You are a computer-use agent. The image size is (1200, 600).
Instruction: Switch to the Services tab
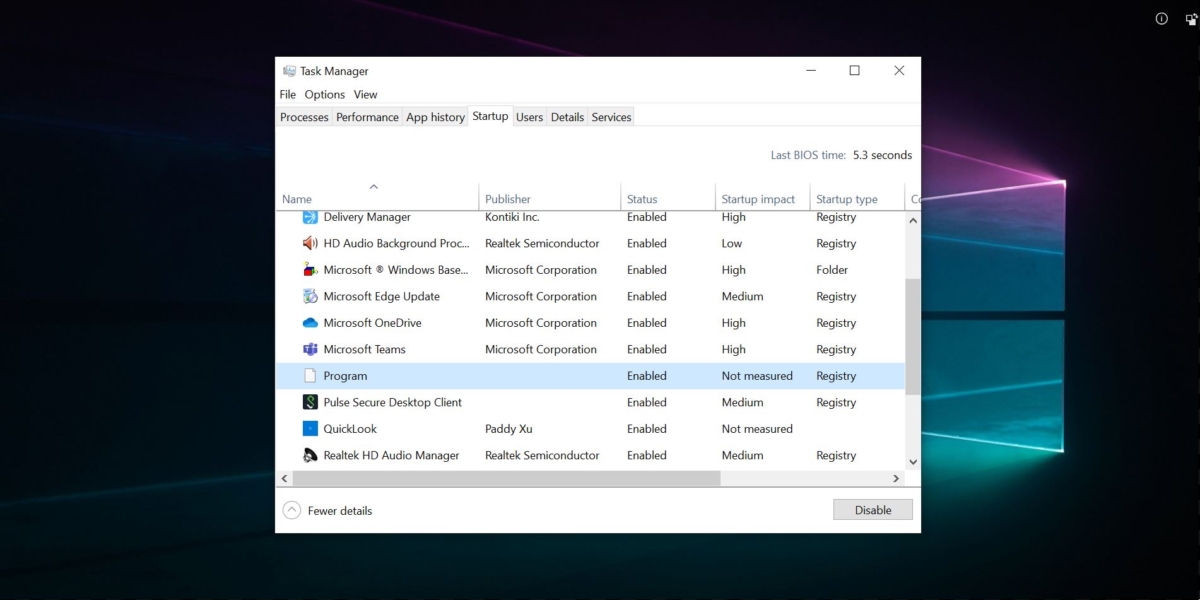click(x=611, y=116)
